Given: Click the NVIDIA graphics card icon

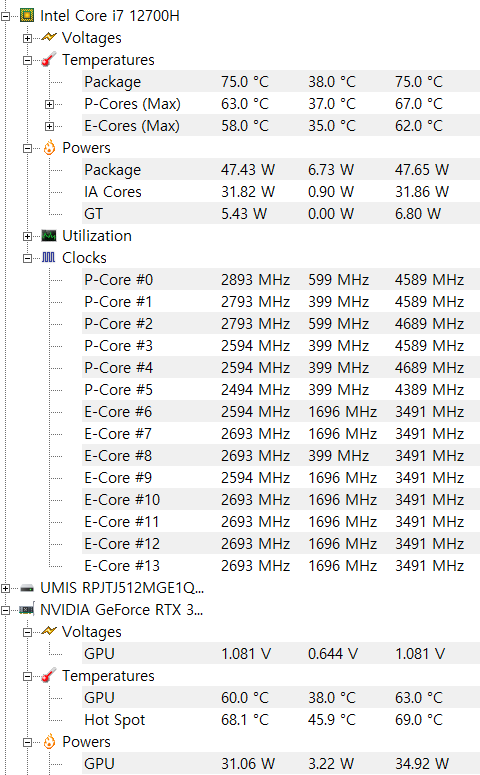Looking at the screenshot, I should click(x=27, y=610).
